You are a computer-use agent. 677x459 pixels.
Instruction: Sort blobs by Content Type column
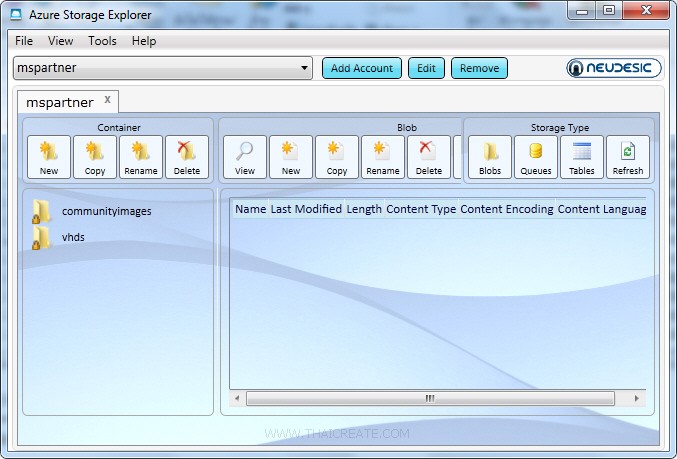[x=421, y=209]
